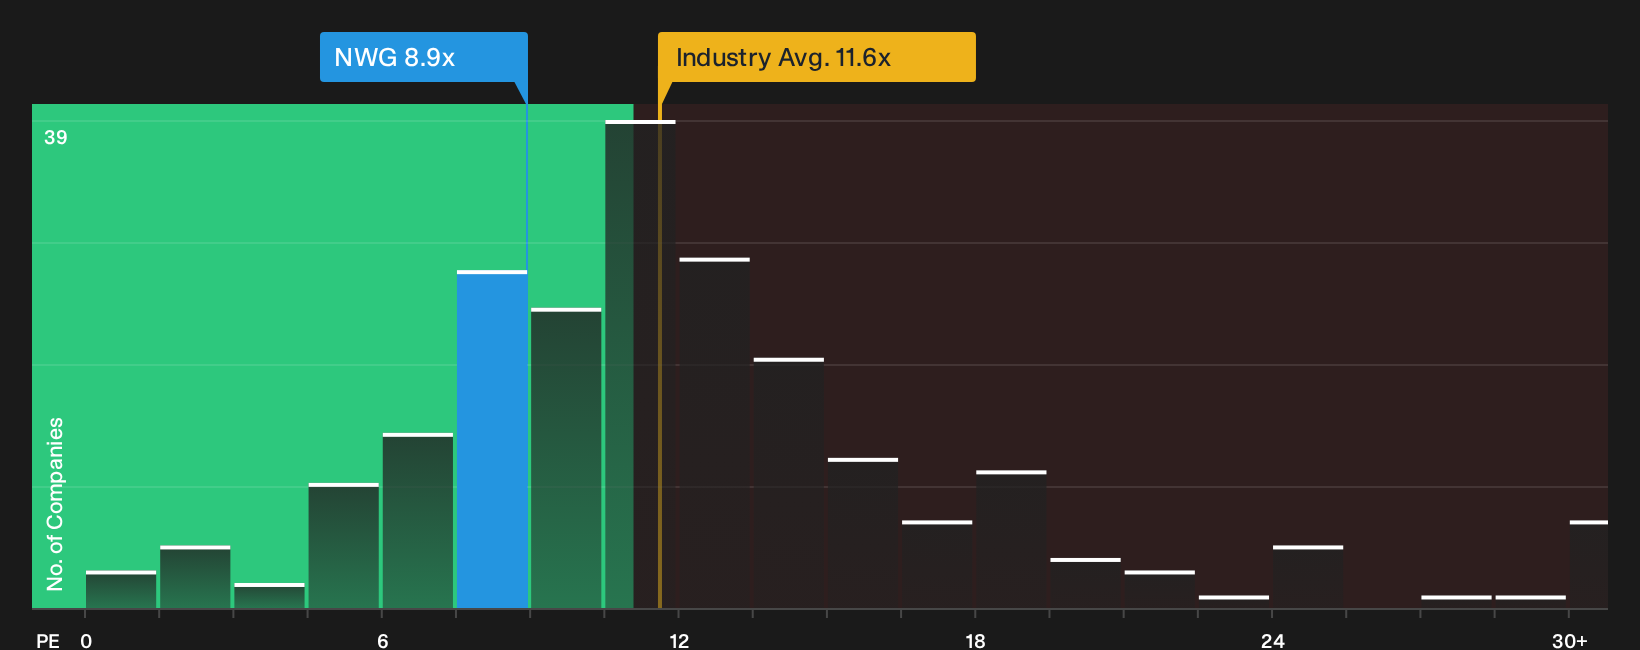The width and height of the screenshot is (1640, 650).
Task: Select the 30+ overflow bar
Action: click(1589, 564)
